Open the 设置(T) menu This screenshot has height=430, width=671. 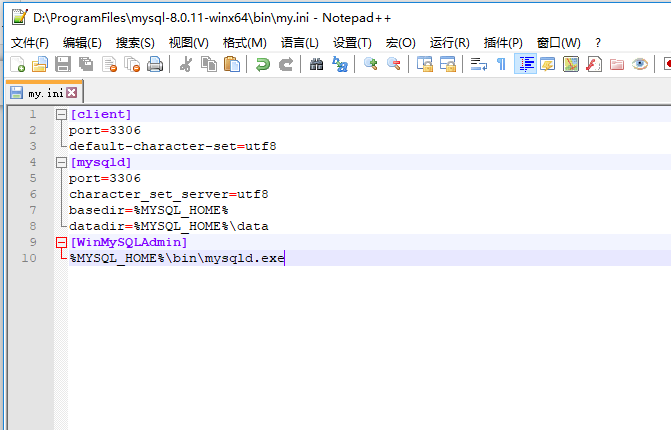tap(352, 43)
